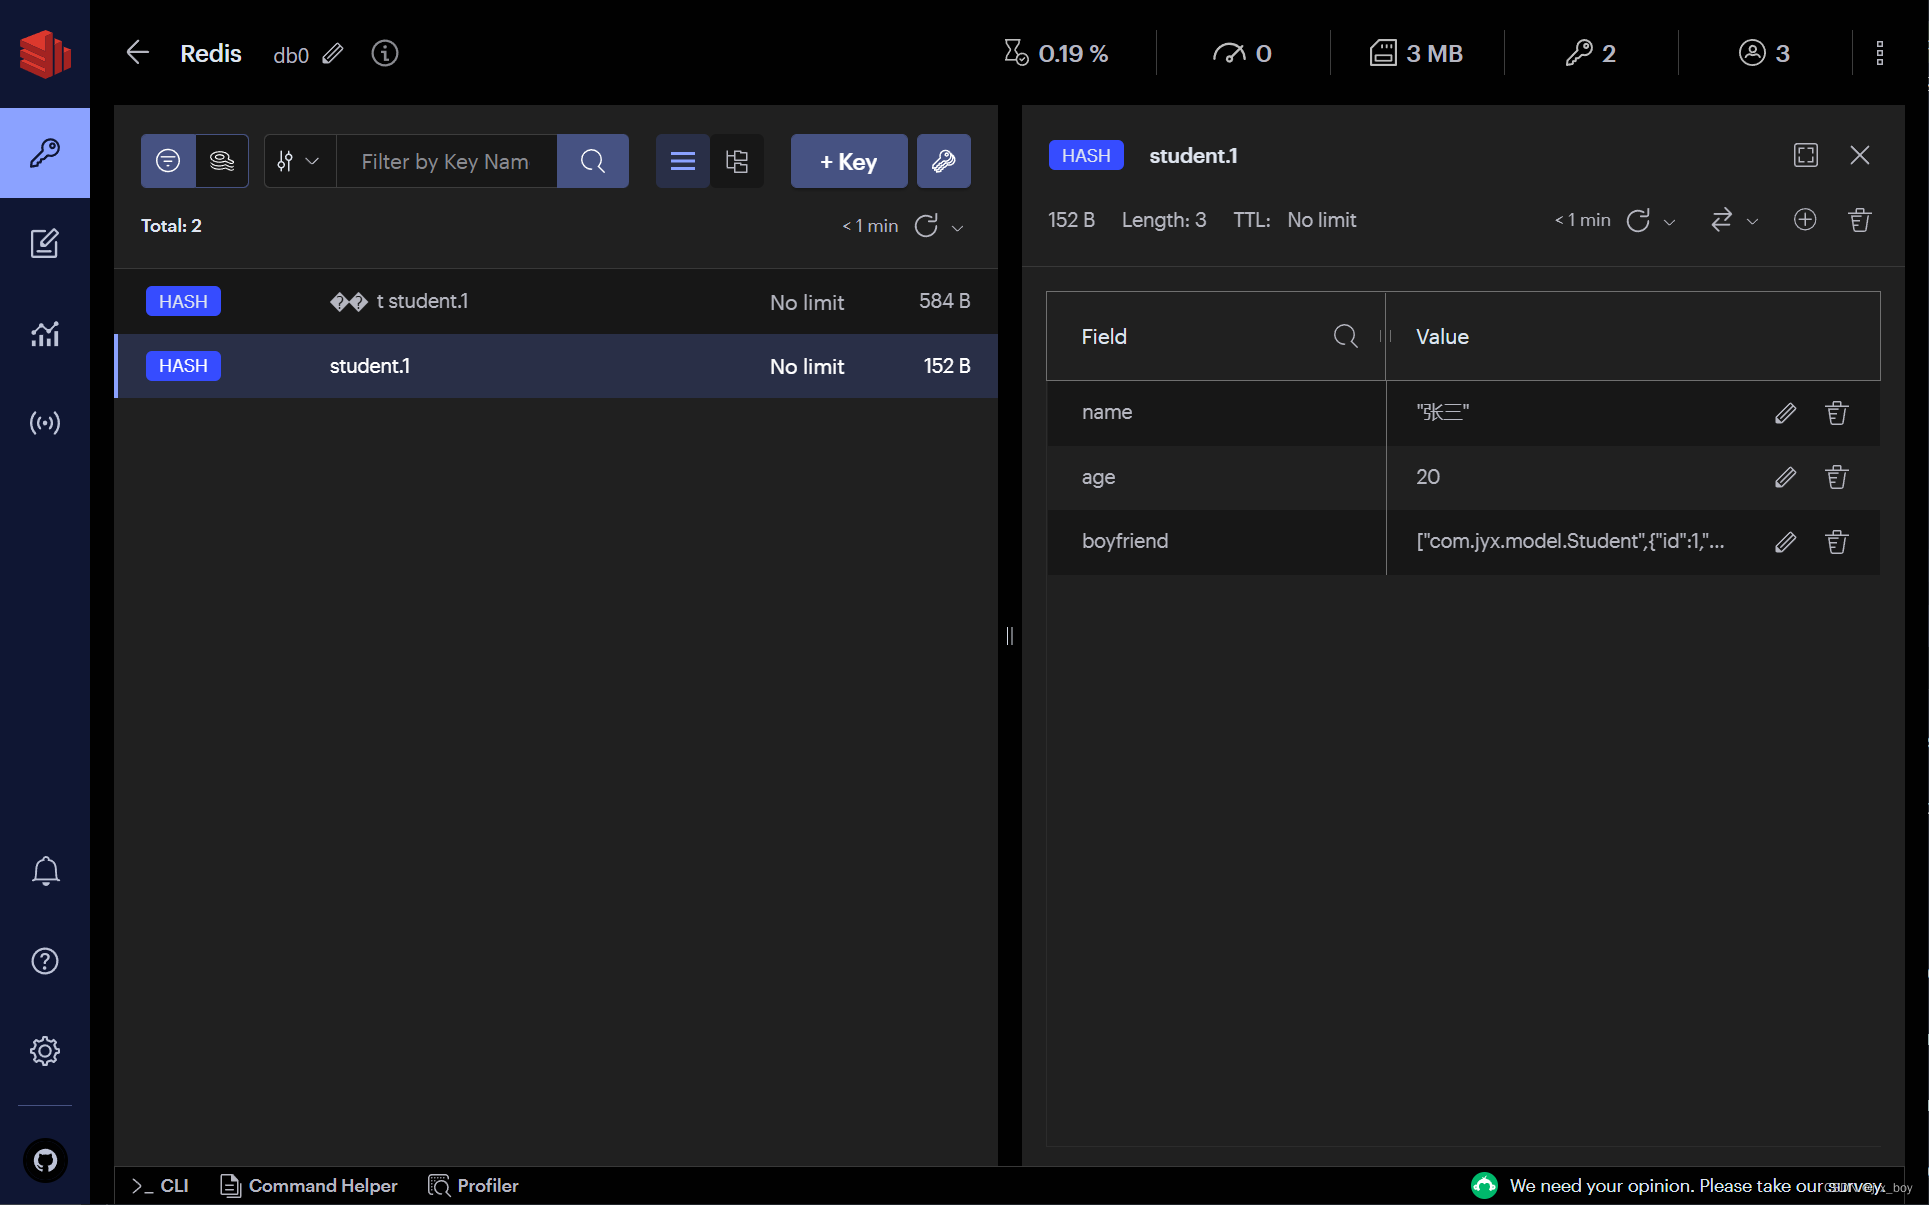Viewport: 1929px width, 1205px height.
Task: Click the + Key button
Action: [x=849, y=161]
